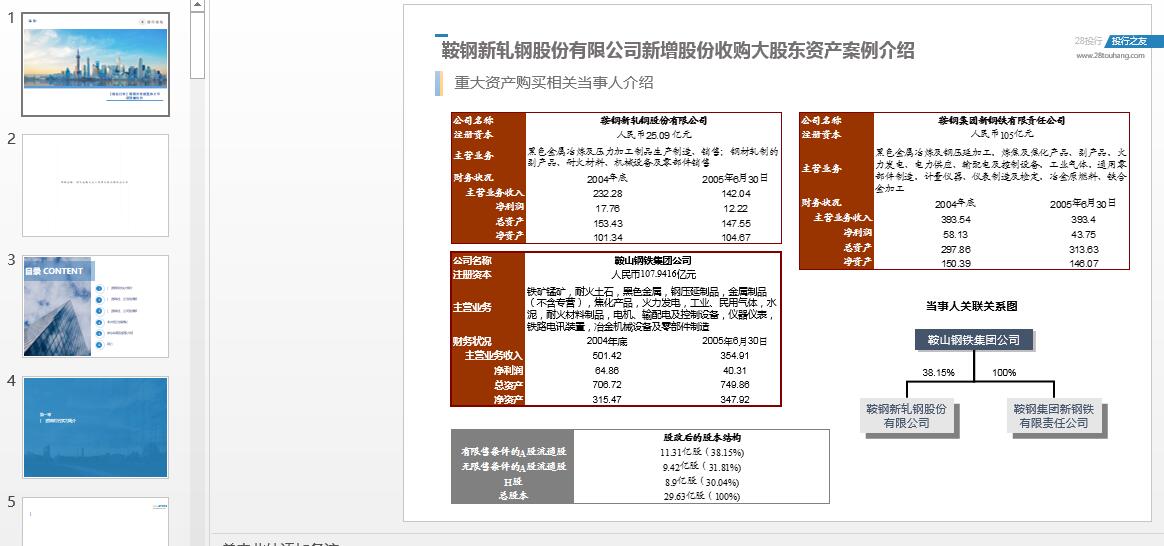This screenshot has height=546, width=1164.
Task: Click the net profit value 43.75
Action: 1083,234
